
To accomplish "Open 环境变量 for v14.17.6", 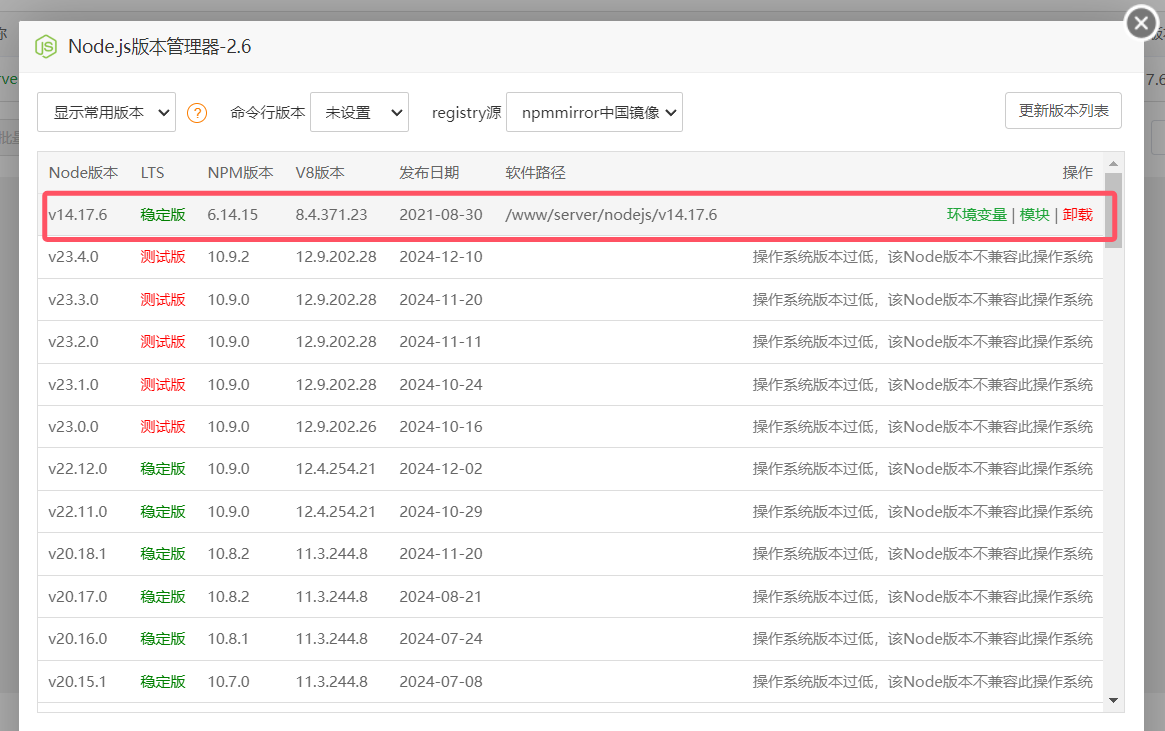I will 976,214.
